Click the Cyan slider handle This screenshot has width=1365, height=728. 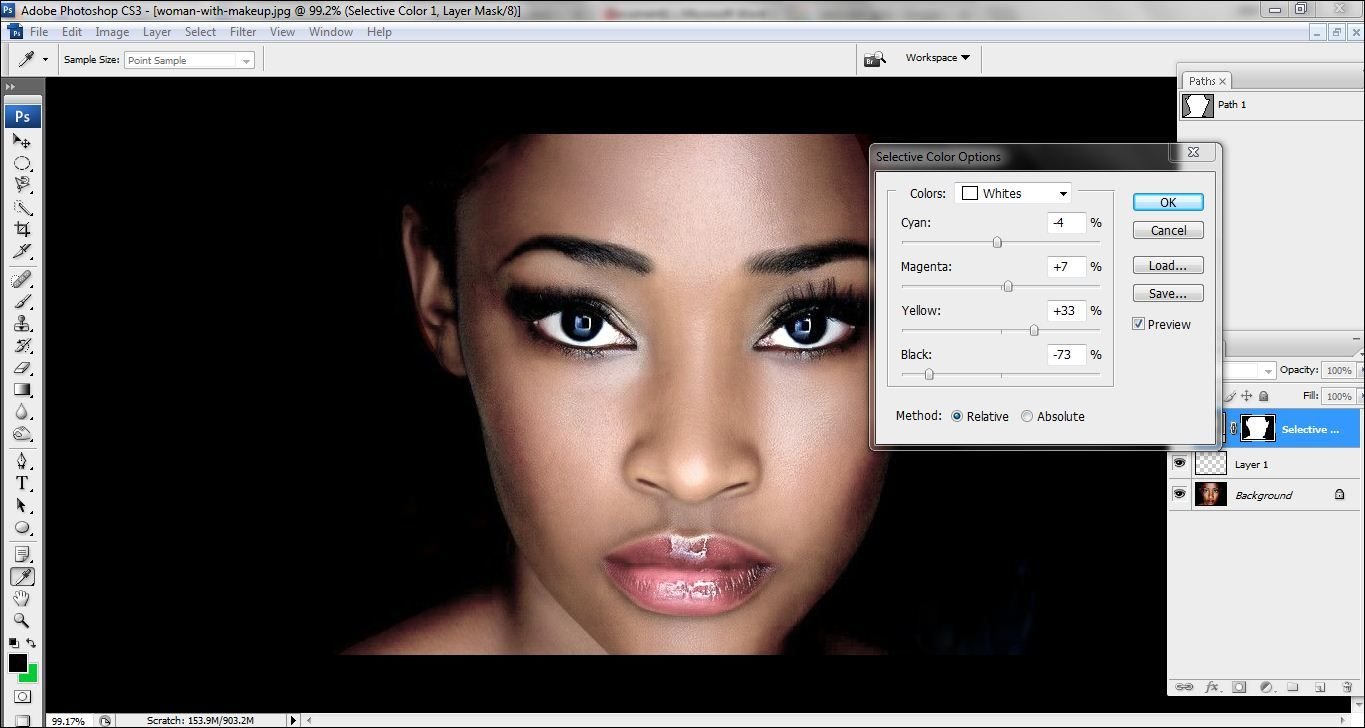click(x=997, y=242)
